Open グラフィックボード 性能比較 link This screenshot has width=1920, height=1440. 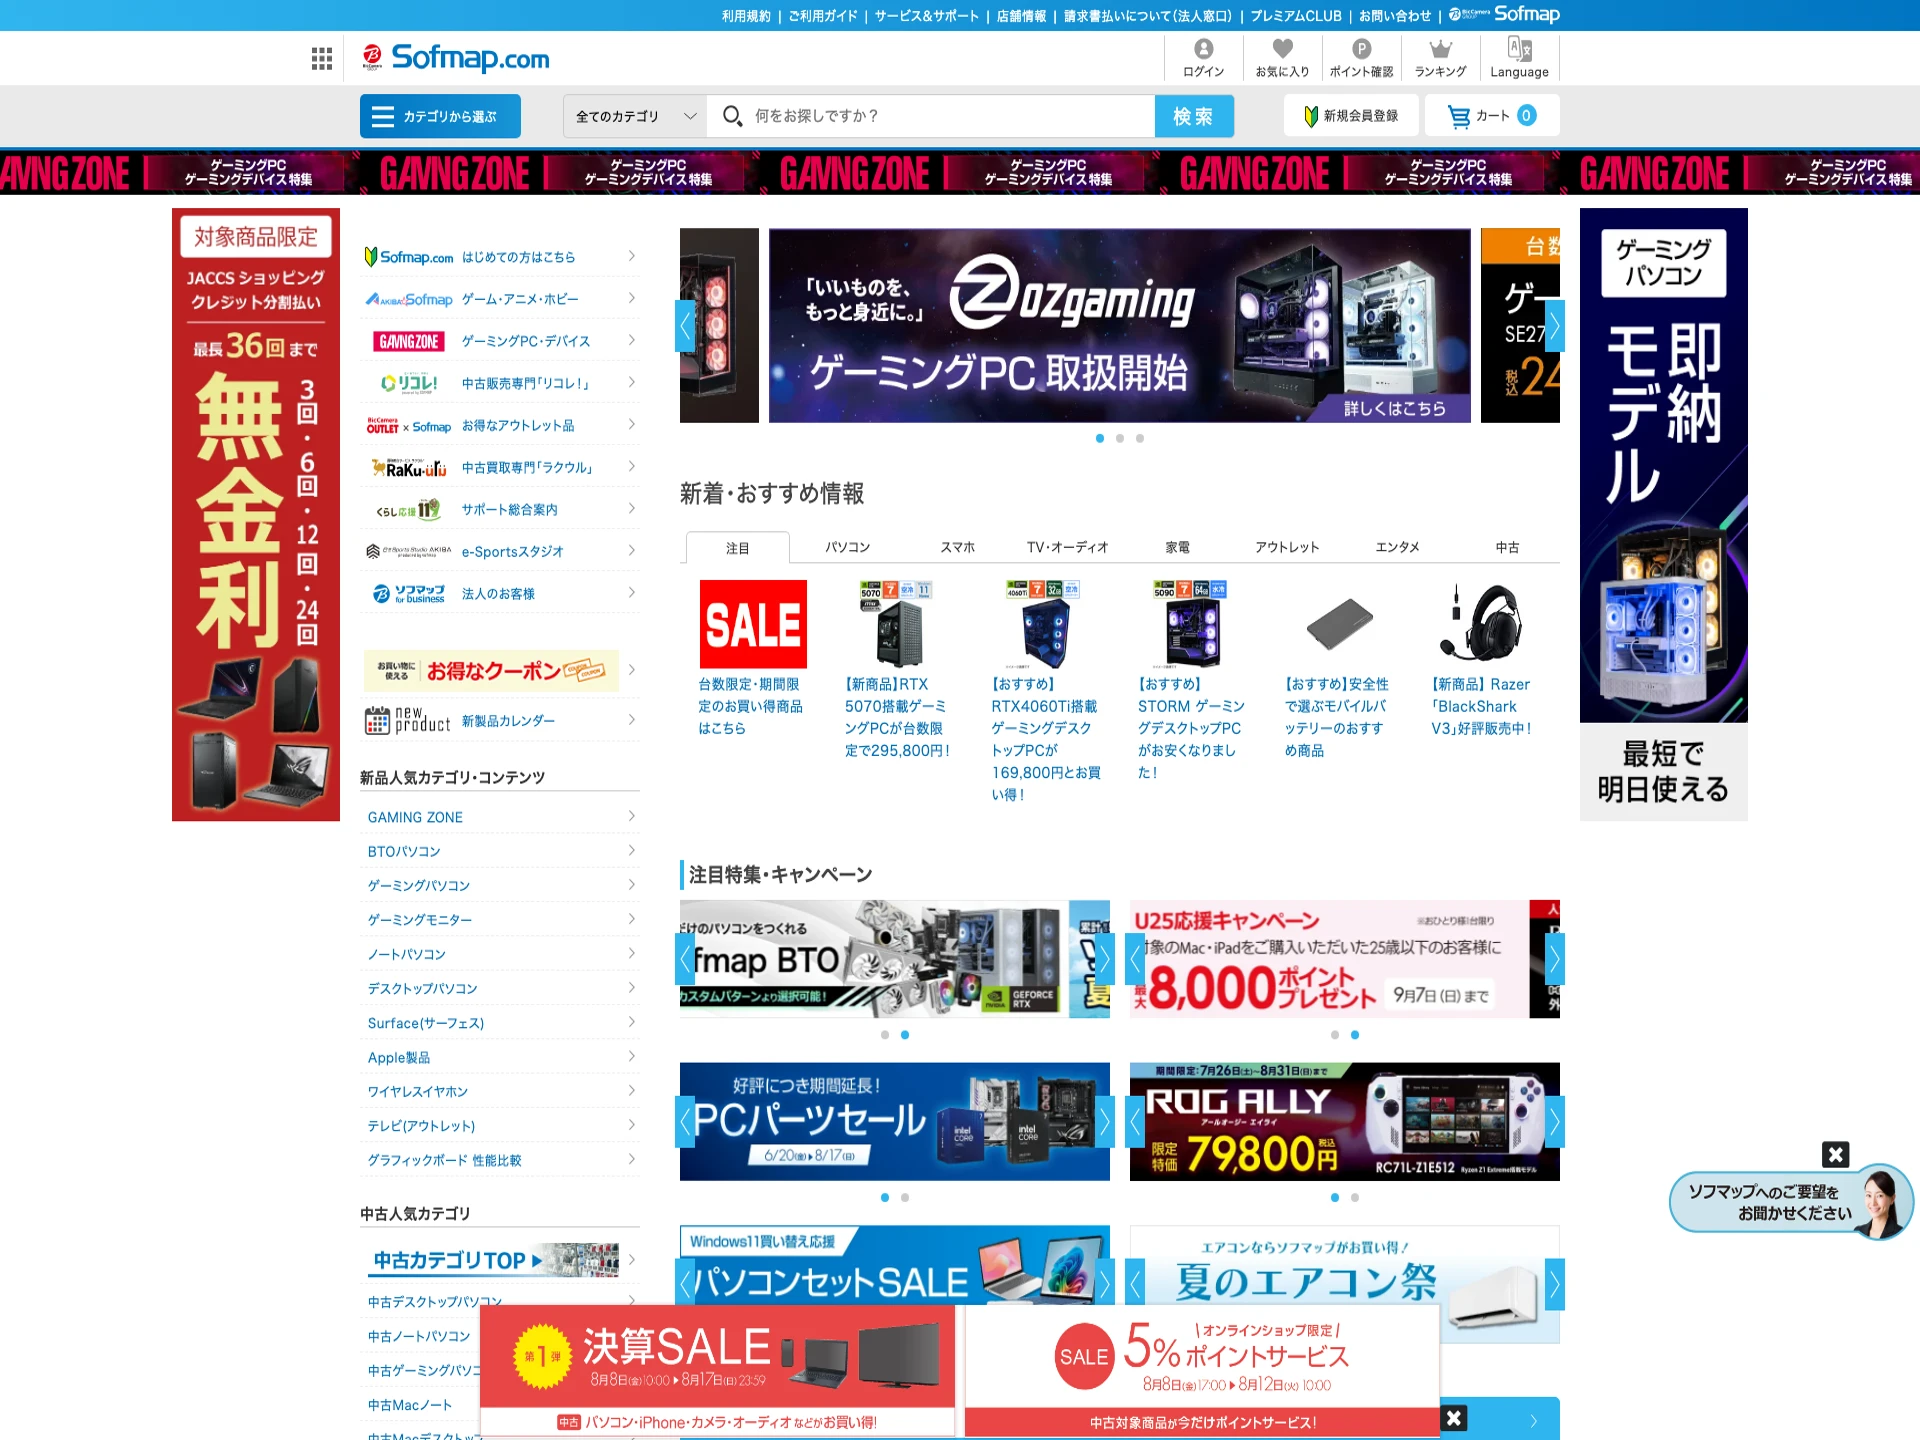tap(445, 1160)
